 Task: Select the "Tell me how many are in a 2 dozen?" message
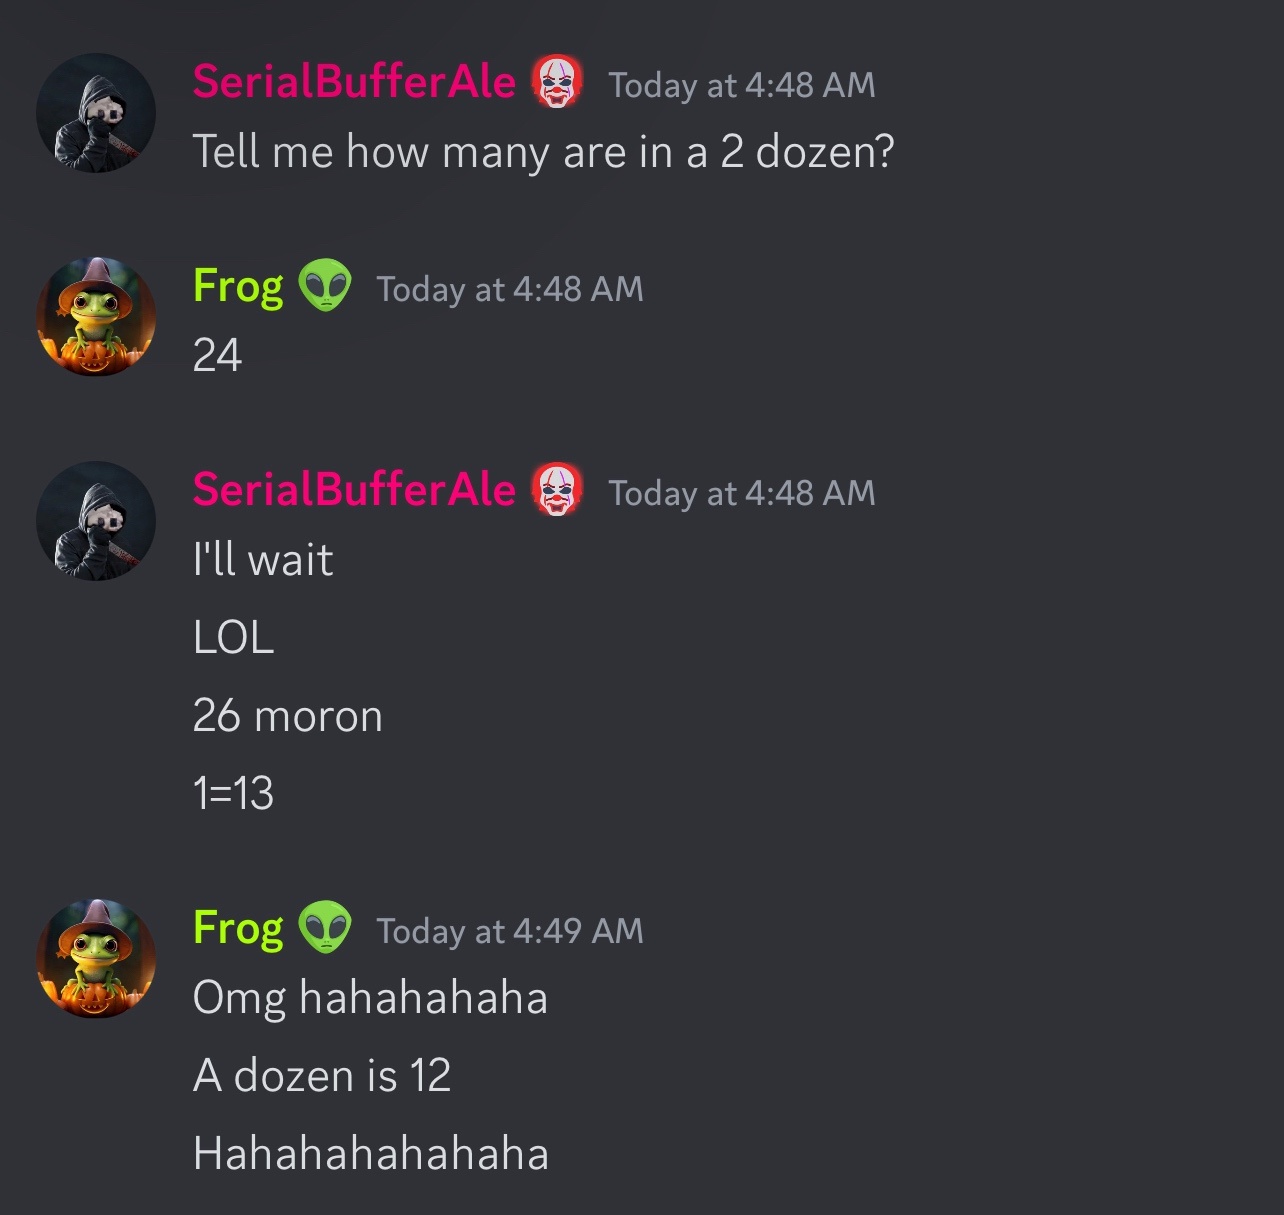point(543,152)
